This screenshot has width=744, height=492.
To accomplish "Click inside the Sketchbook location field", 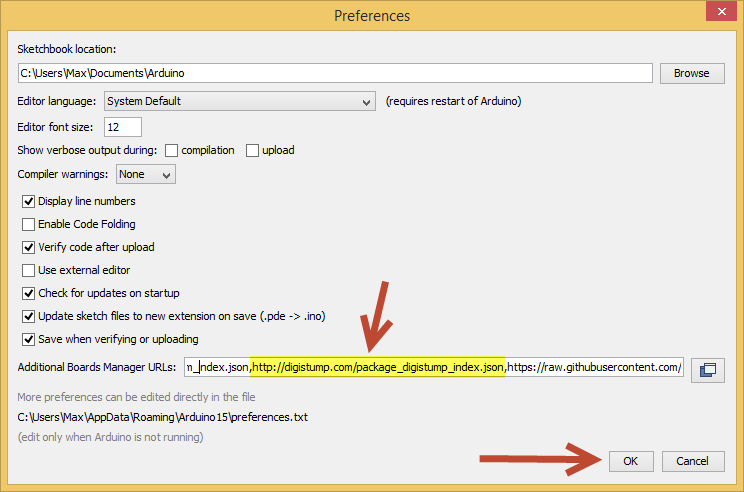I will click(x=335, y=73).
